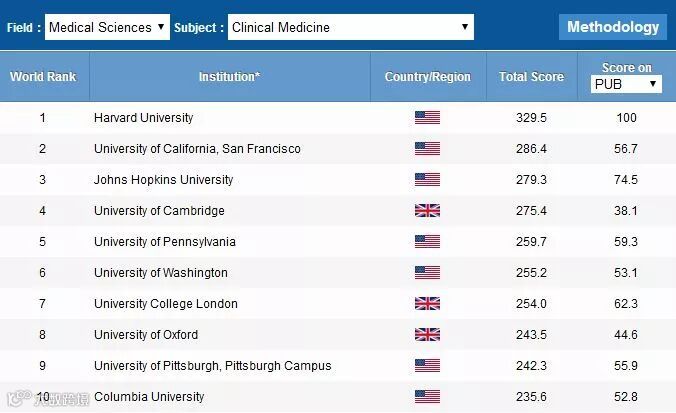Click the Institution column header
This screenshot has height=413, width=676.
point(229,77)
